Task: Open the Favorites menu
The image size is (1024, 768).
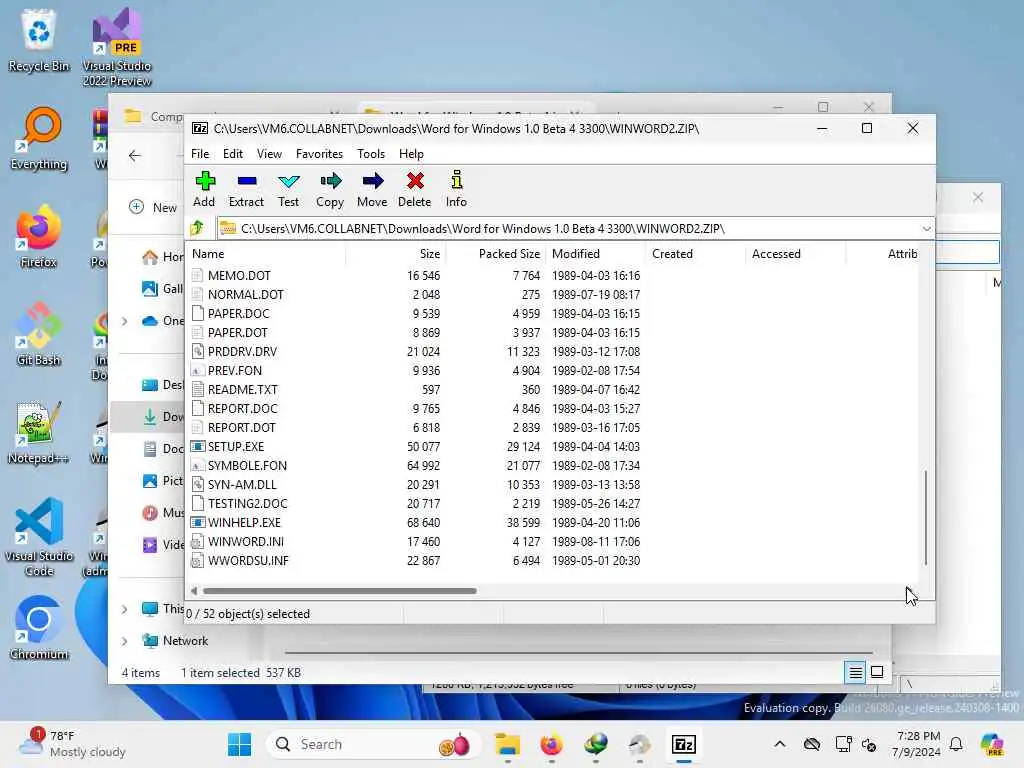Action: [x=319, y=154]
